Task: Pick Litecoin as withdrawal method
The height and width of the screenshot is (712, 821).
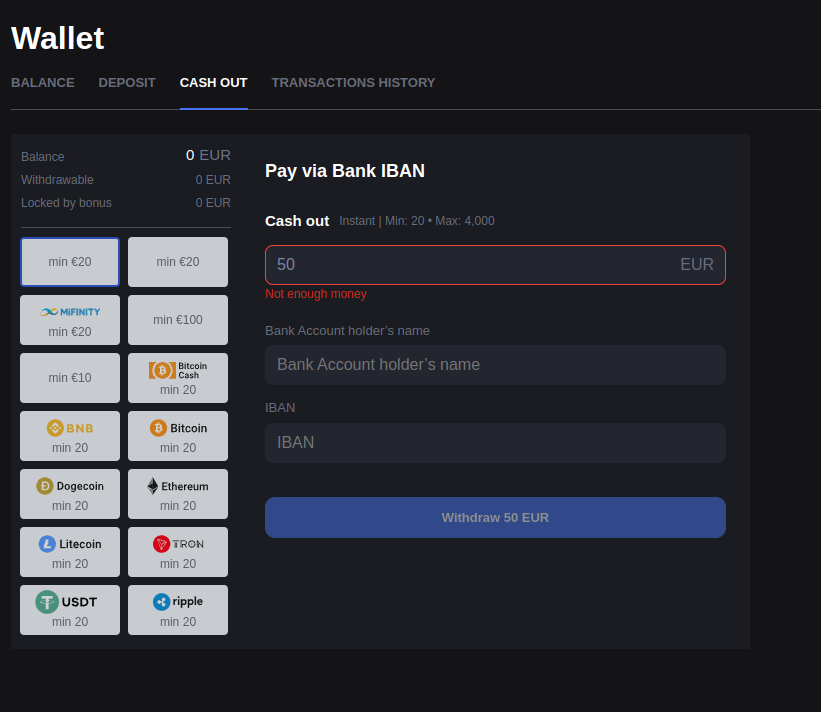Action: click(70, 552)
